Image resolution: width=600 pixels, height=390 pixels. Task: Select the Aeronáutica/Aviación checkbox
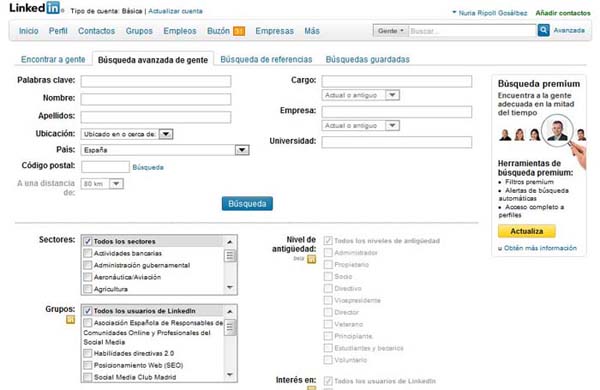coord(88,277)
